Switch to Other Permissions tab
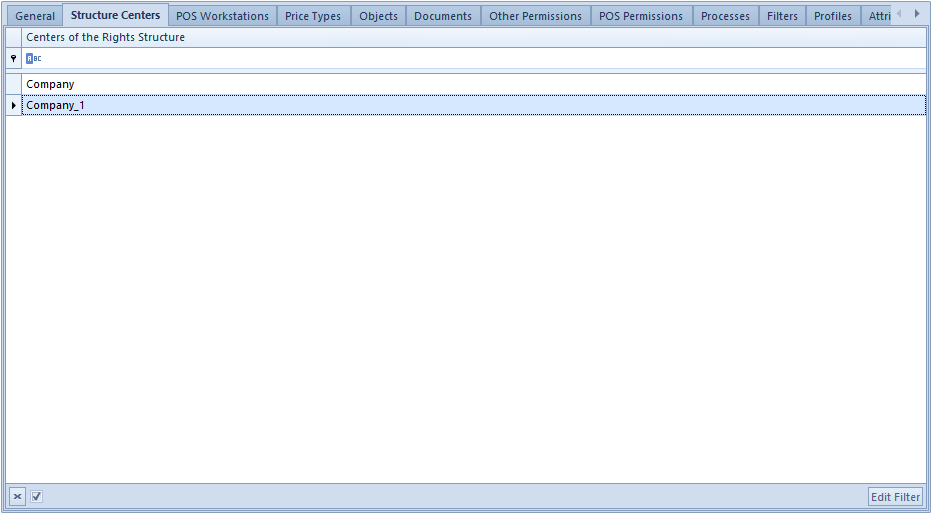This screenshot has height=514, width=933. [x=536, y=16]
